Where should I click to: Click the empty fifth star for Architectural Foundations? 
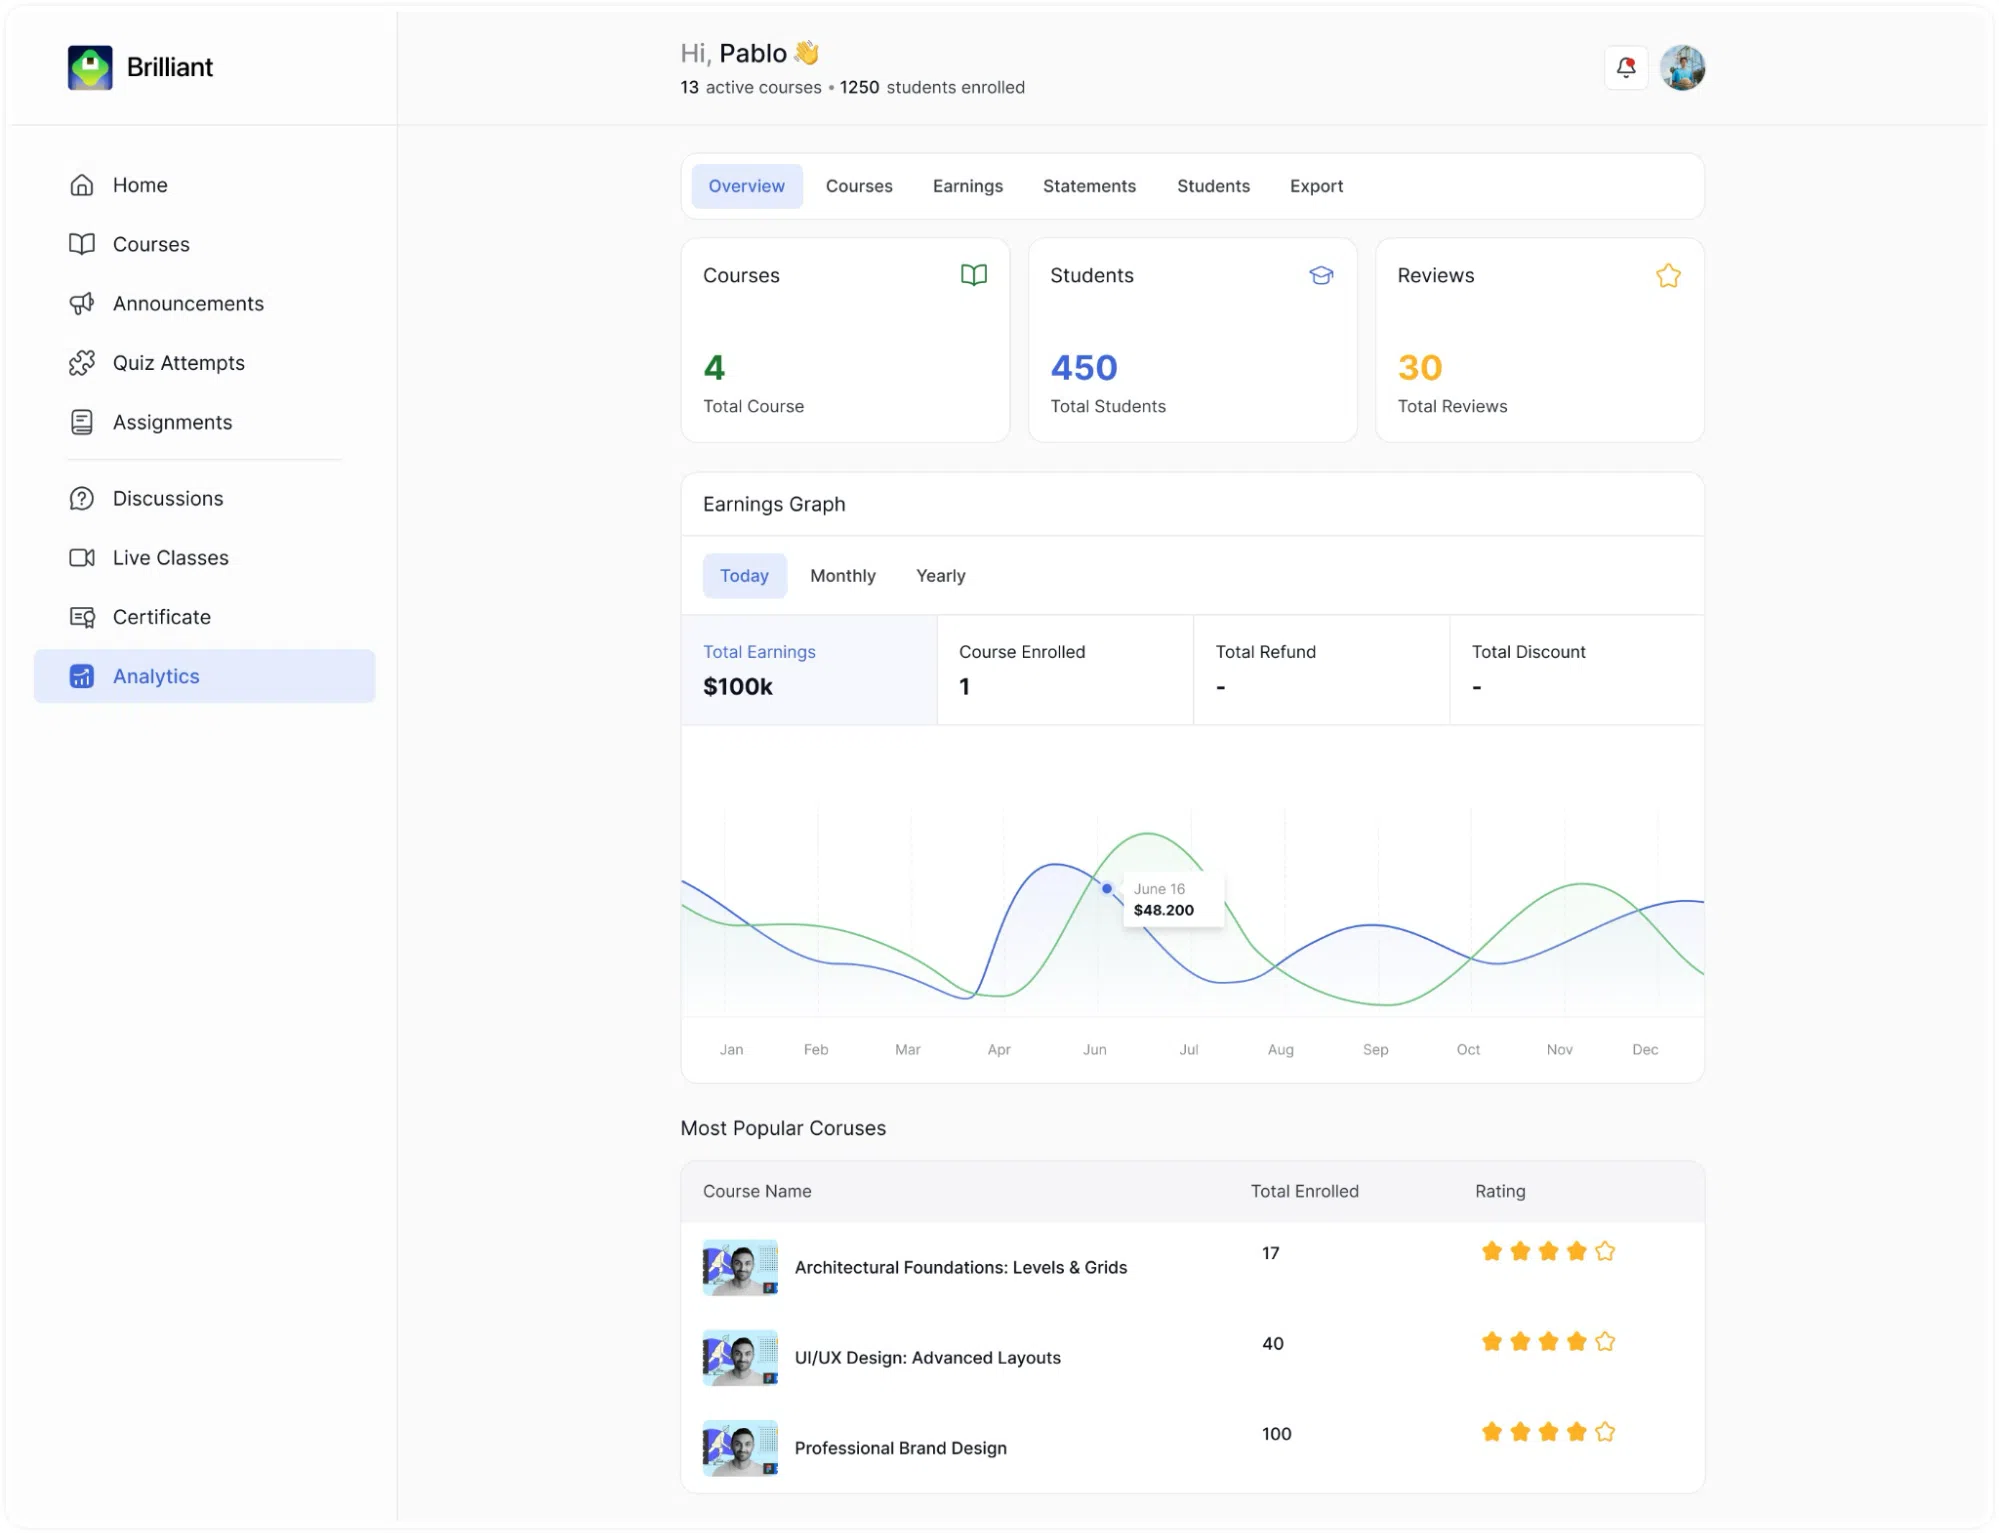(1605, 1251)
